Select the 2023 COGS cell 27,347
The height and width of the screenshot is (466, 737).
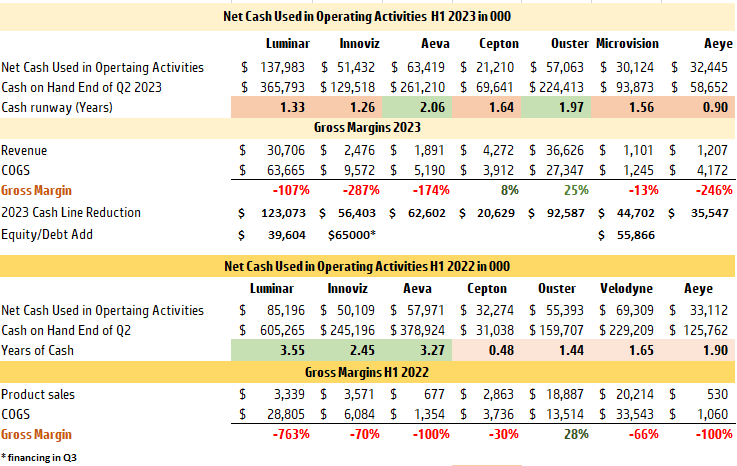pyautogui.click(x=565, y=170)
